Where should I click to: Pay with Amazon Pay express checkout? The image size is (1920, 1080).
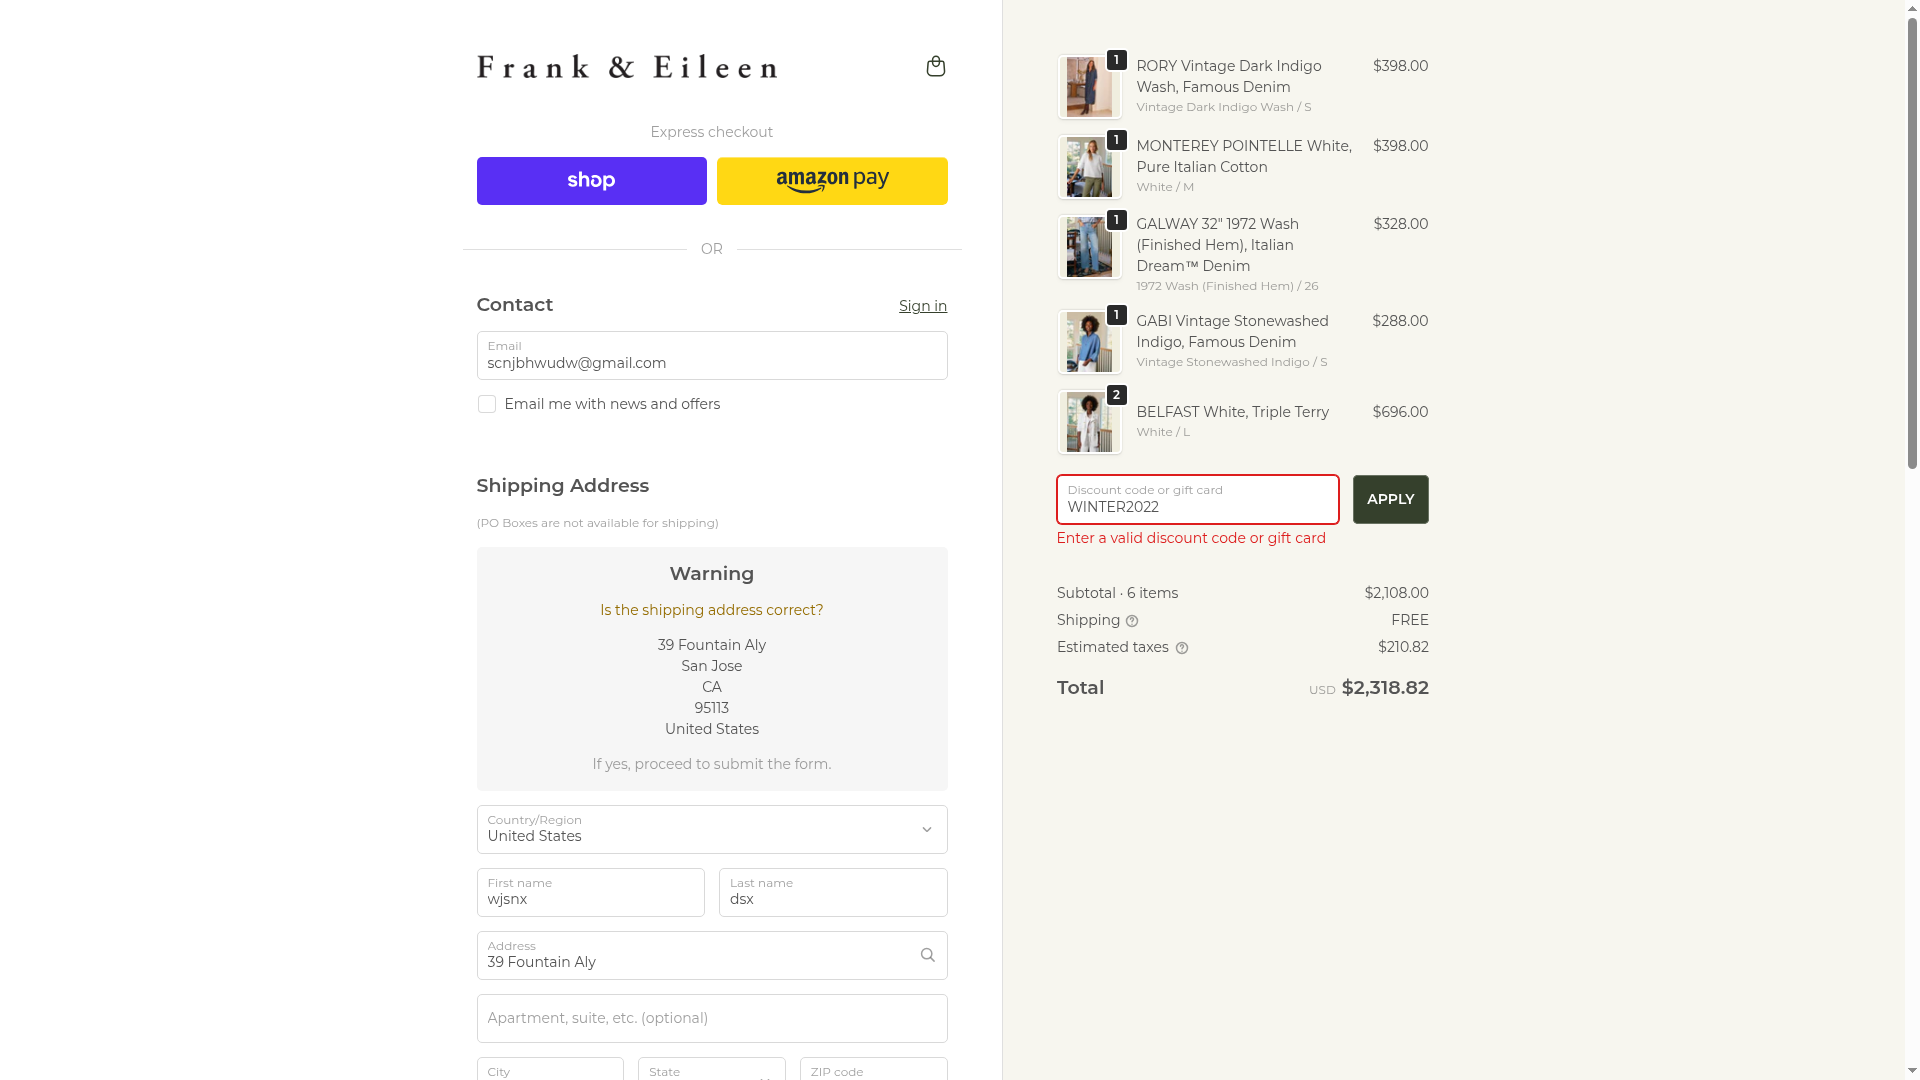pos(832,181)
